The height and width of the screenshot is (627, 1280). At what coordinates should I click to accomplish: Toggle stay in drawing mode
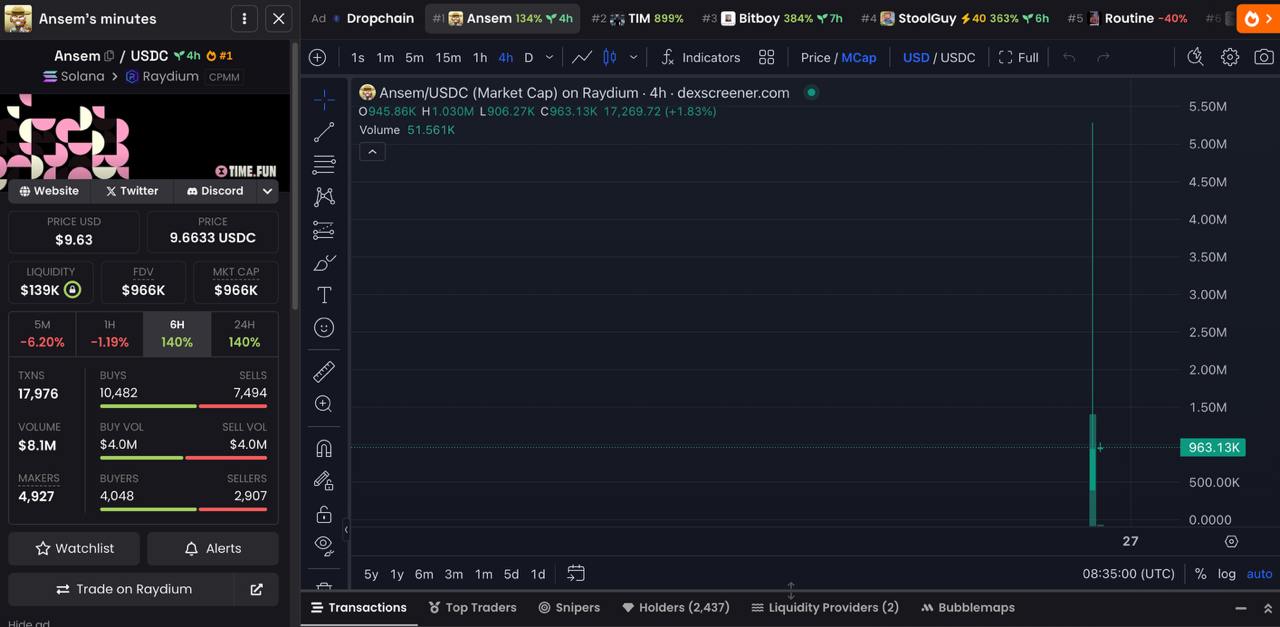coord(324,481)
